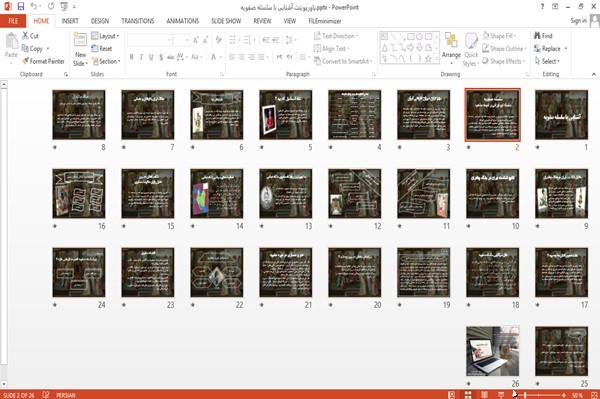
Task: Toggle Bold formatting
Action: [x=132, y=57]
